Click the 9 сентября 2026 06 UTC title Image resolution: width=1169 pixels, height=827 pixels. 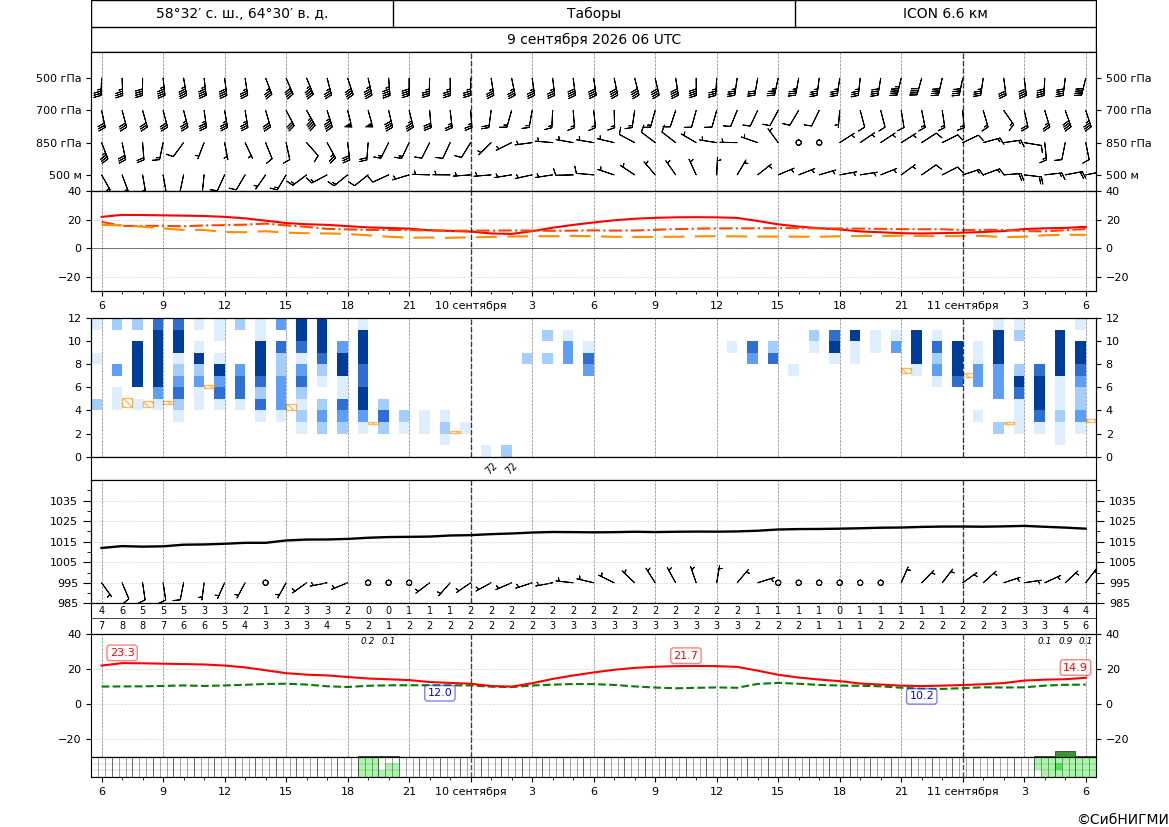tap(593, 40)
